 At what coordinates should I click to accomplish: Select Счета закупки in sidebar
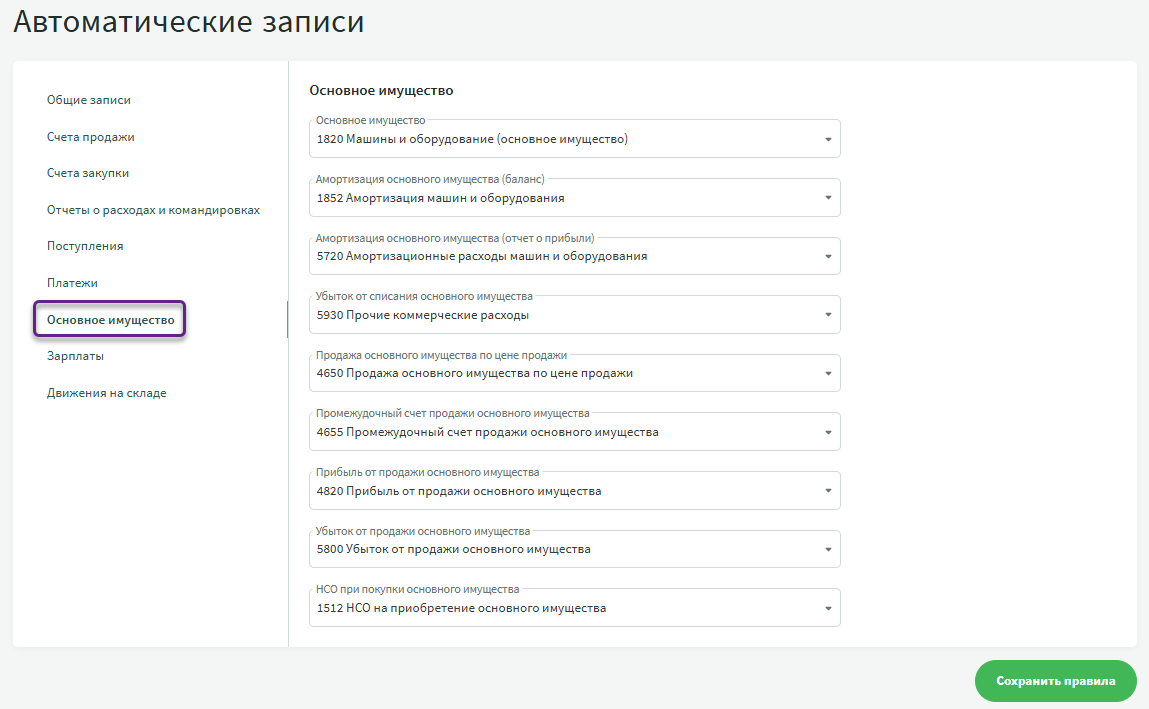(88, 173)
